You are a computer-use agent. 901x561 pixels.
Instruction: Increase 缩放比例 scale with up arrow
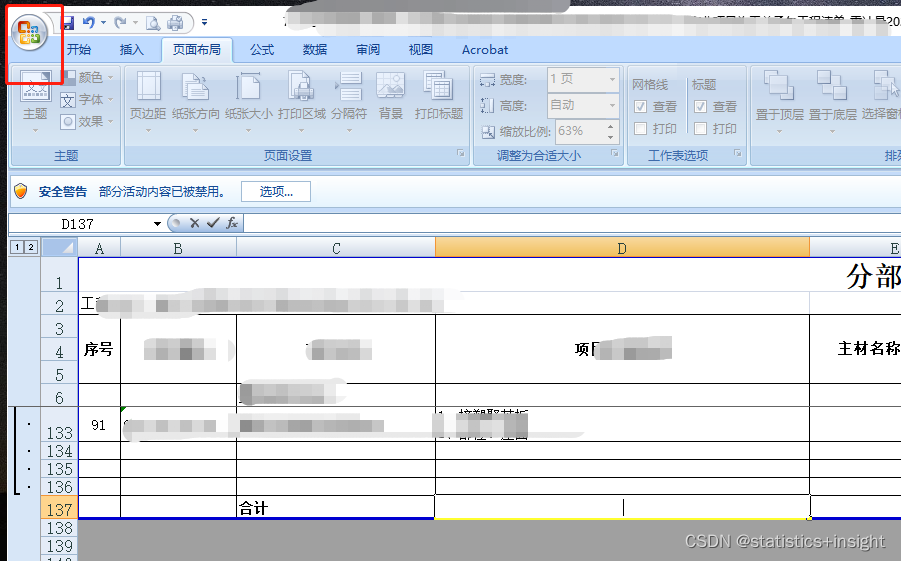610,126
